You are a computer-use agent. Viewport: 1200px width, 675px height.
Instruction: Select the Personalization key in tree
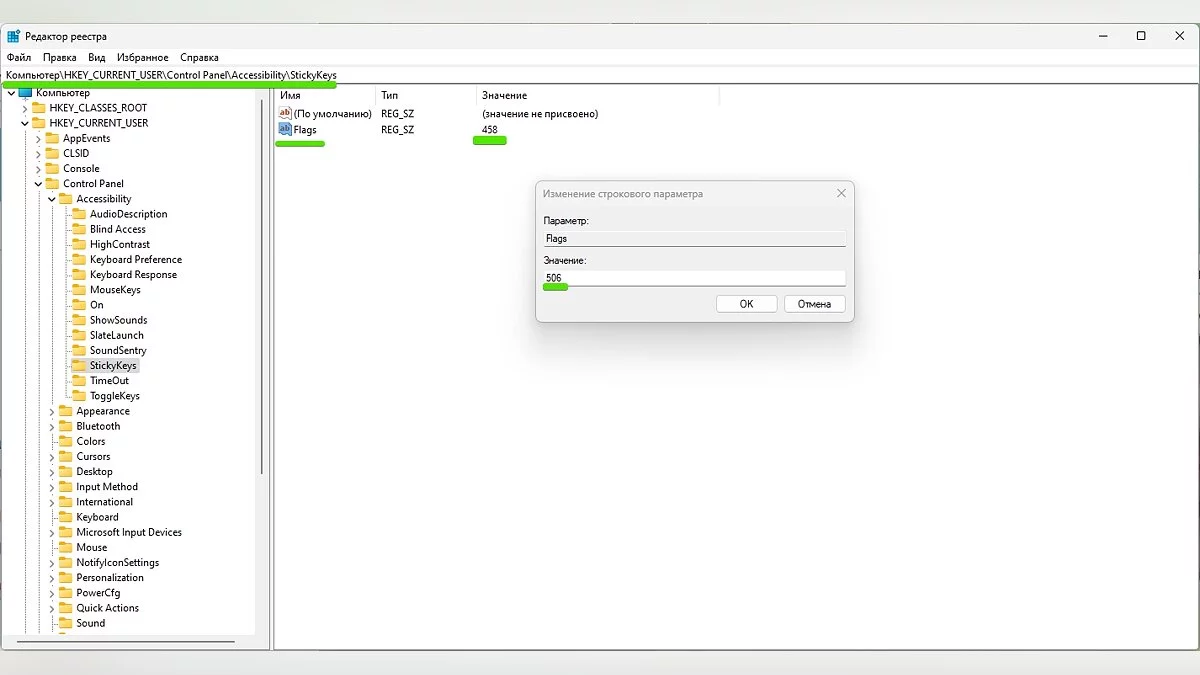tap(110, 578)
